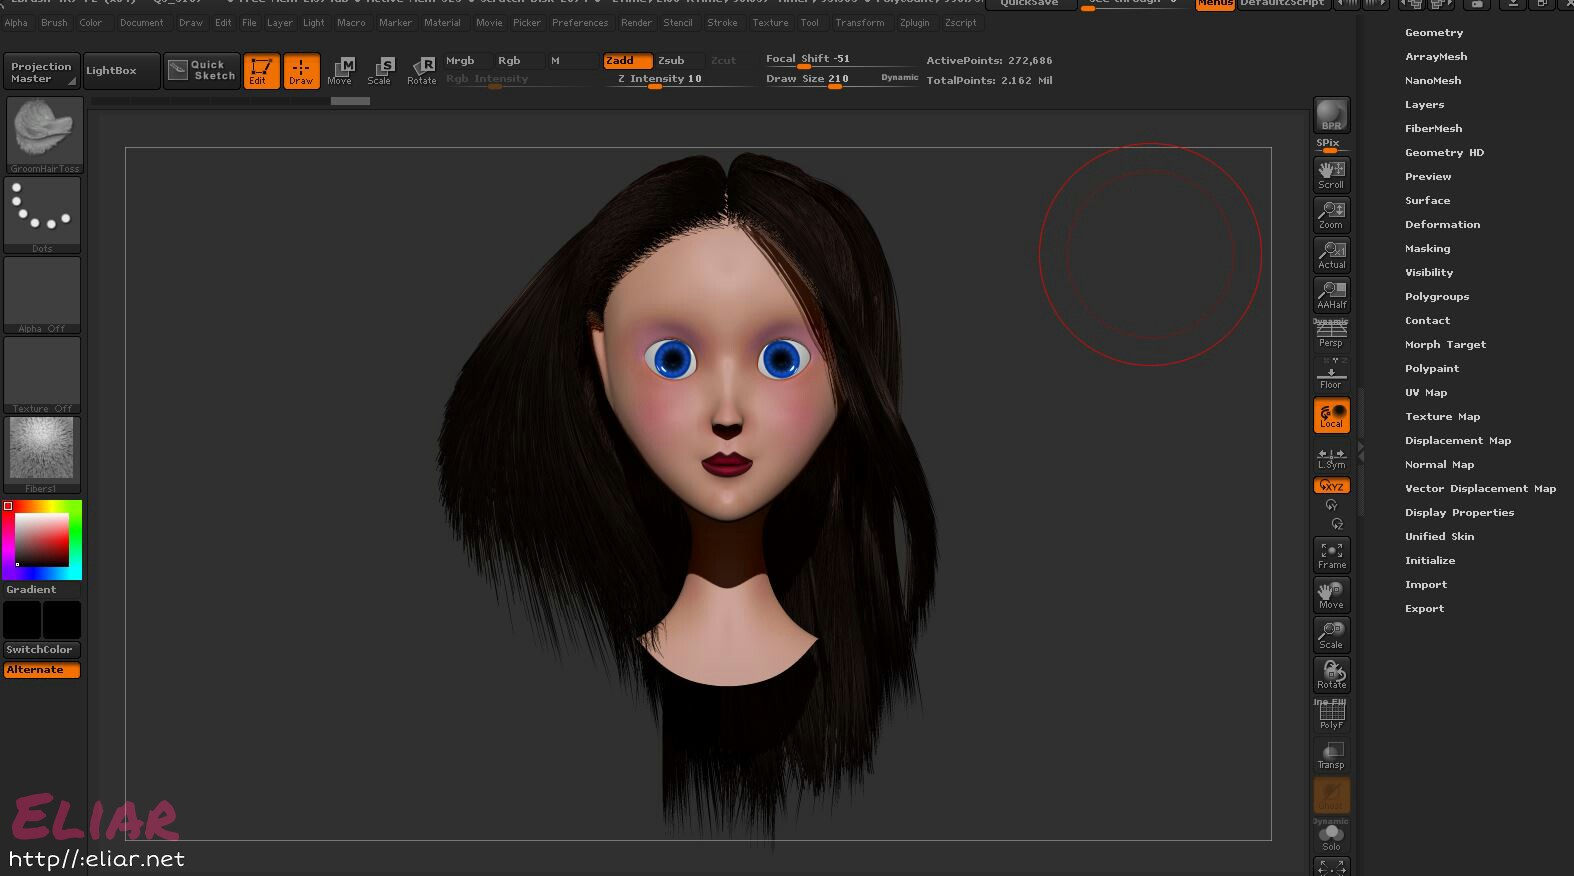Open LightBox browser
The width and height of the screenshot is (1574, 876).
[x=121, y=71]
